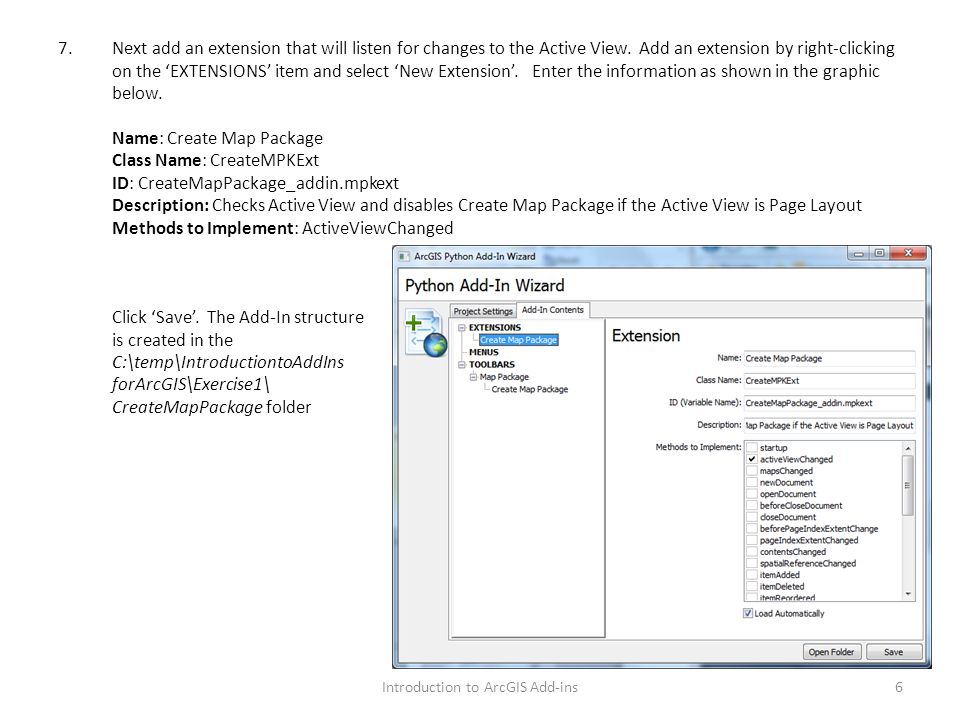Click the ArcGIS wizard title bar icon
Viewport: 960px width, 720px height.
point(403,257)
